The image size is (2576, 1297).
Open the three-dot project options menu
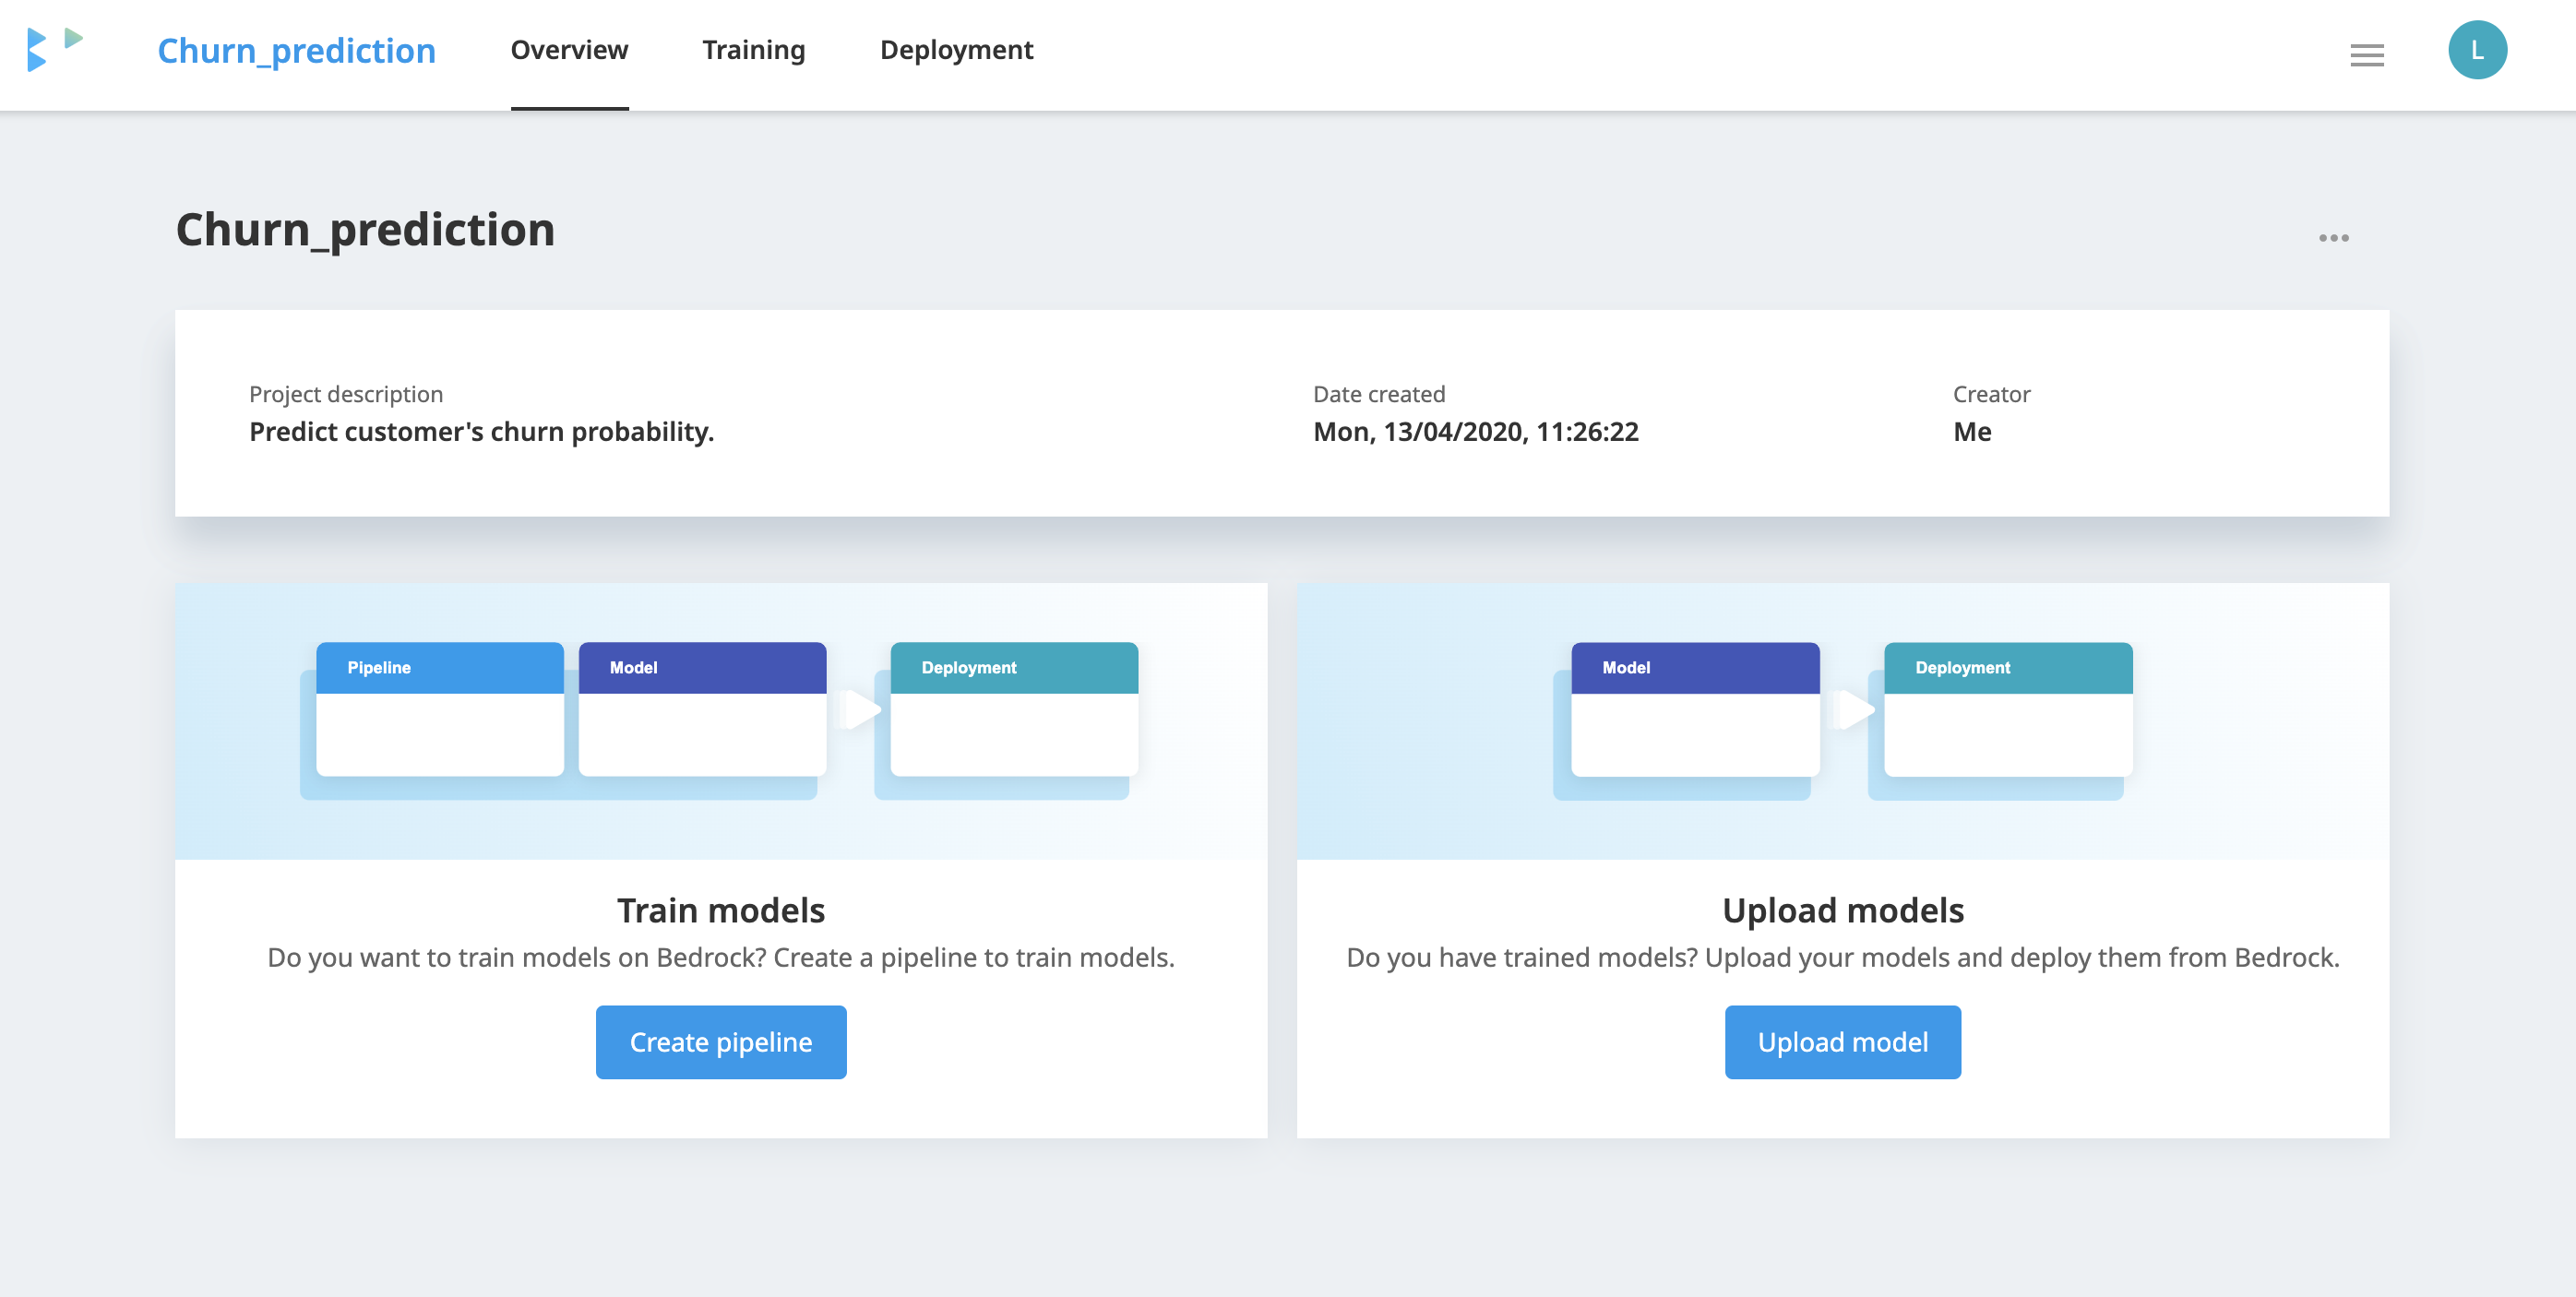[x=2333, y=238]
